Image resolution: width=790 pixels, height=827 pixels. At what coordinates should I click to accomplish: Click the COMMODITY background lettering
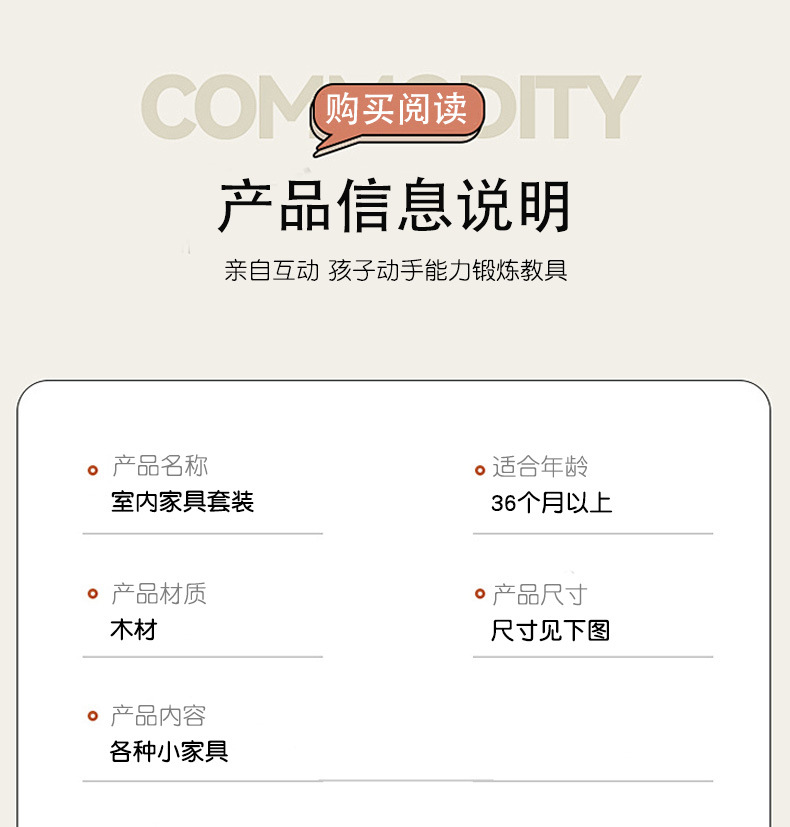click(x=390, y=107)
